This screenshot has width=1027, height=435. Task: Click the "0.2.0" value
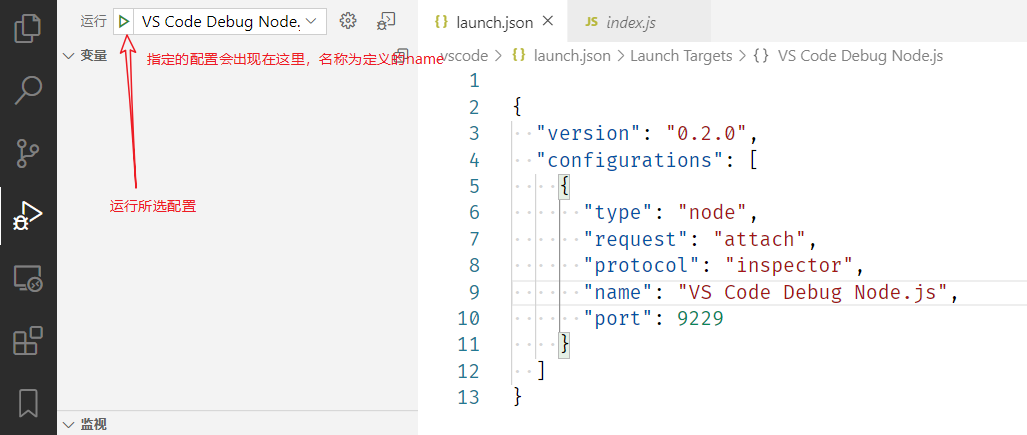pos(706,134)
